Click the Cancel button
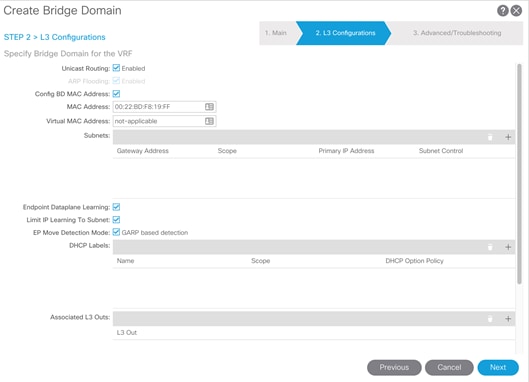Viewport: 529px width, 382px height. [449, 367]
